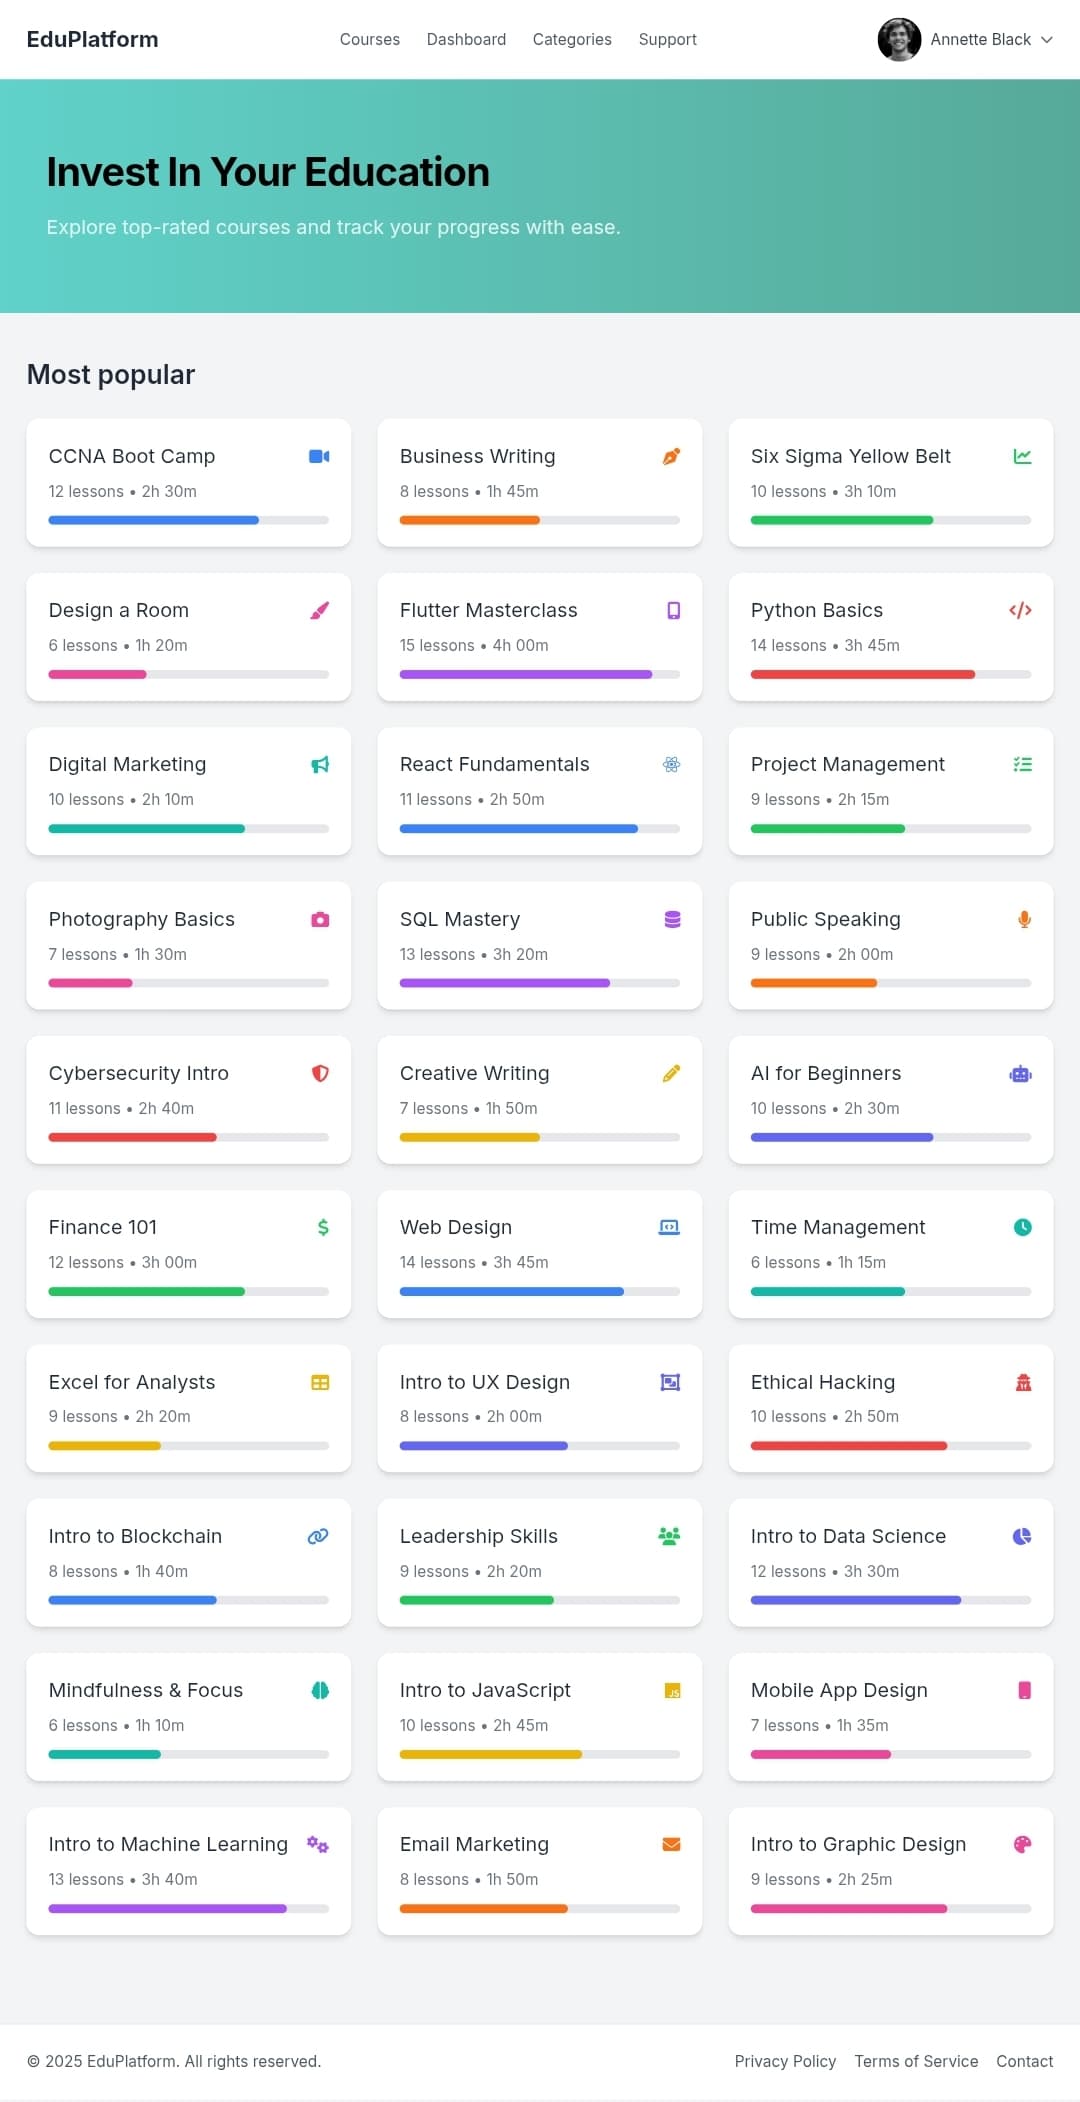Click the robot icon on AI for Beginners
This screenshot has width=1080, height=2102.
[1020, 1074]
